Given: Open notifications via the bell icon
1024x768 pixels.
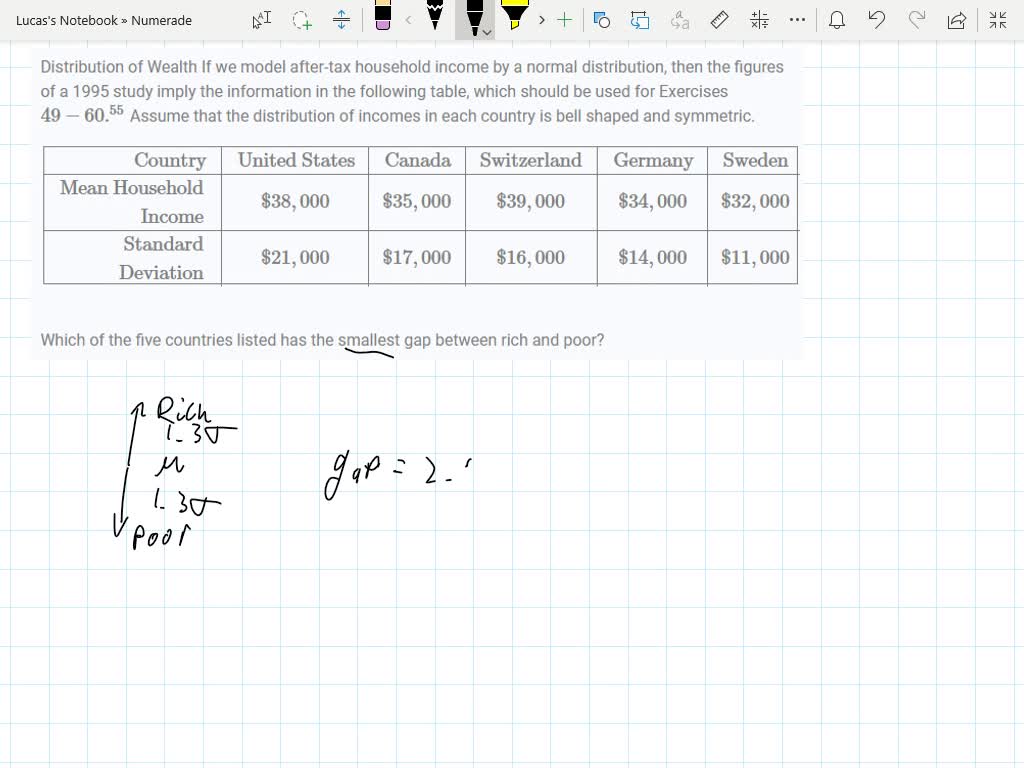Looking at the screenshot, I should point(837,20).
